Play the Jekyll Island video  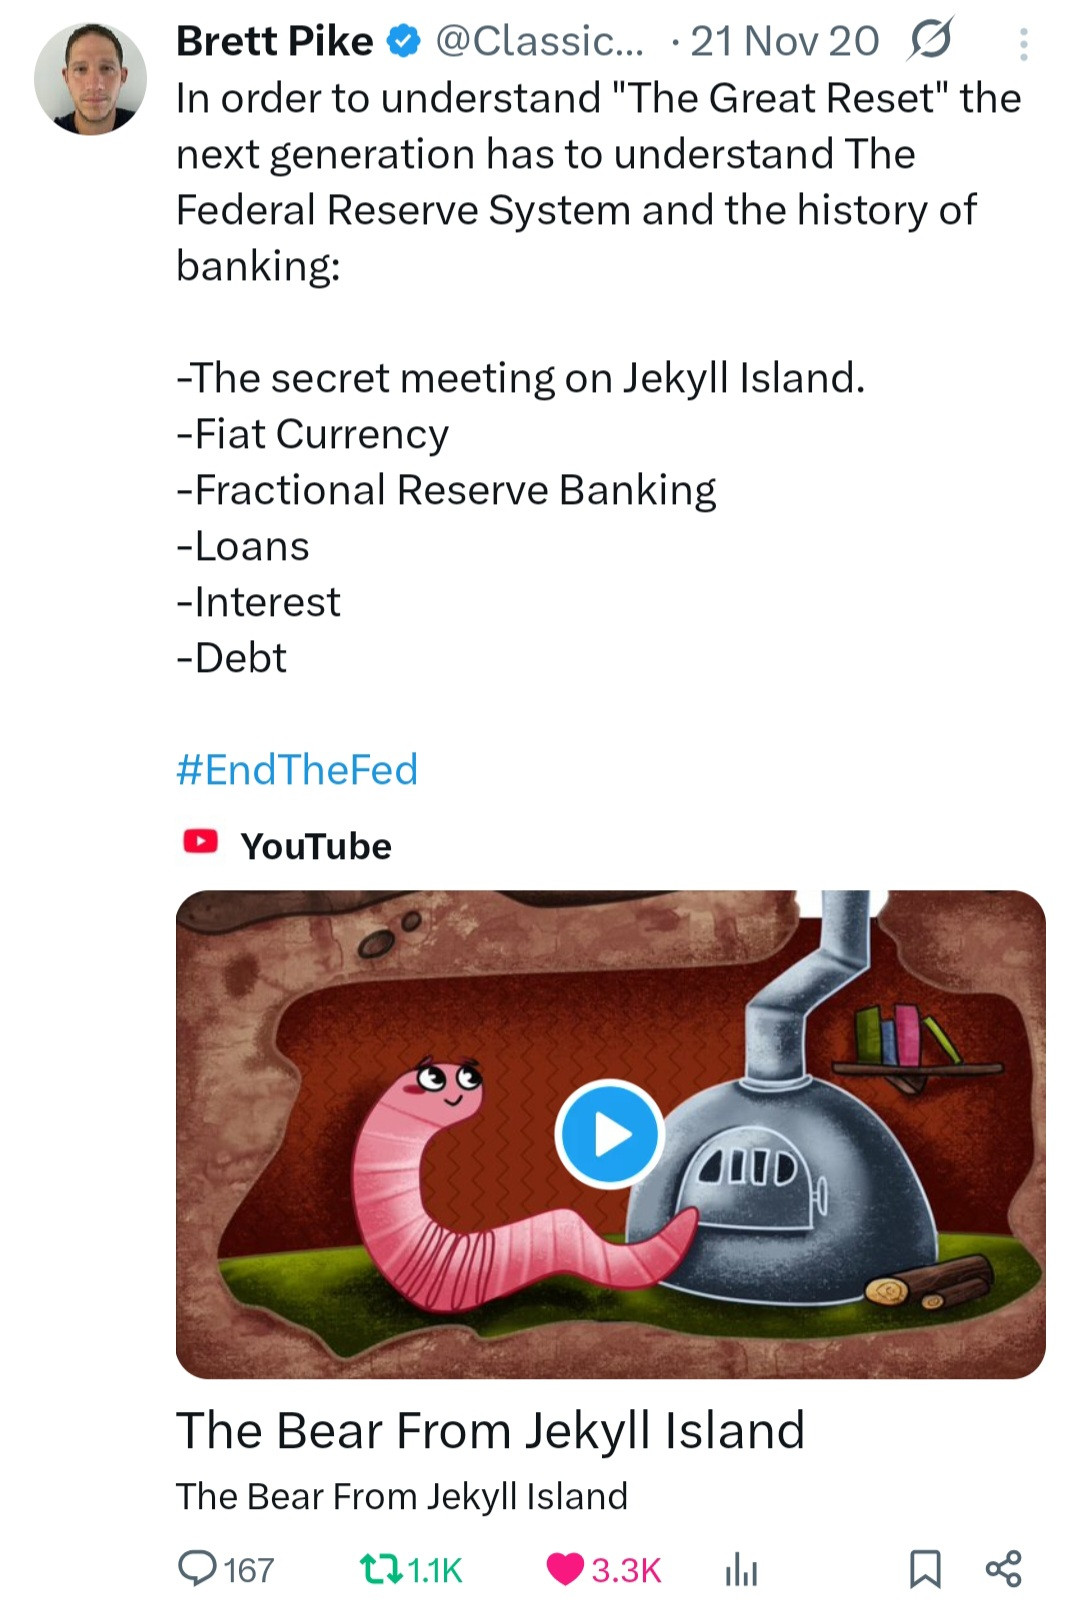(610, 1134)
